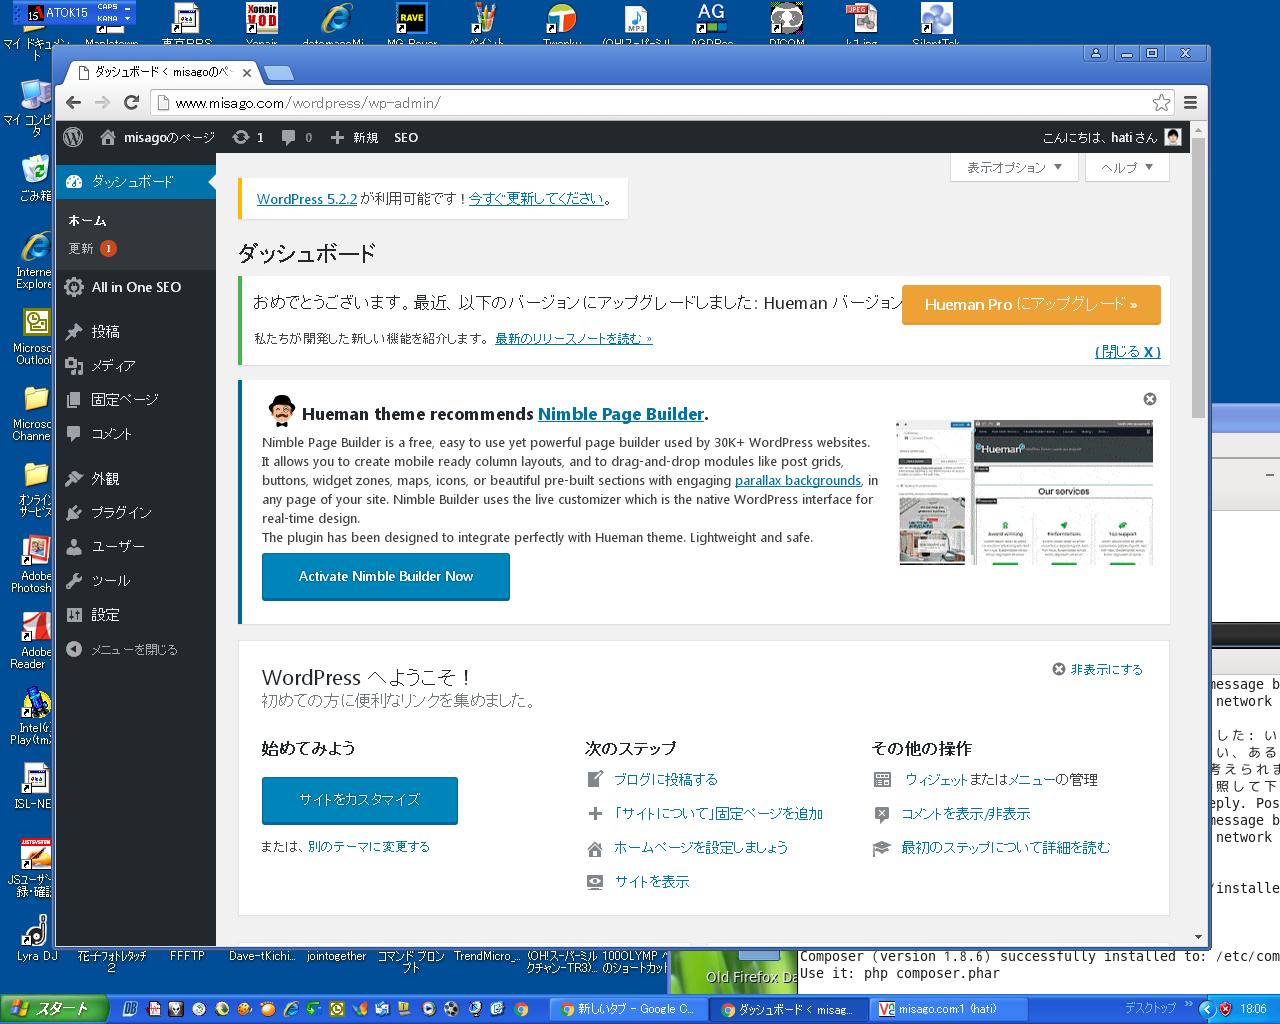The width and height of the screenshot is (1280, 1024).
Task: Open the プラグイン plugins menu
Action: coord(136,512)
